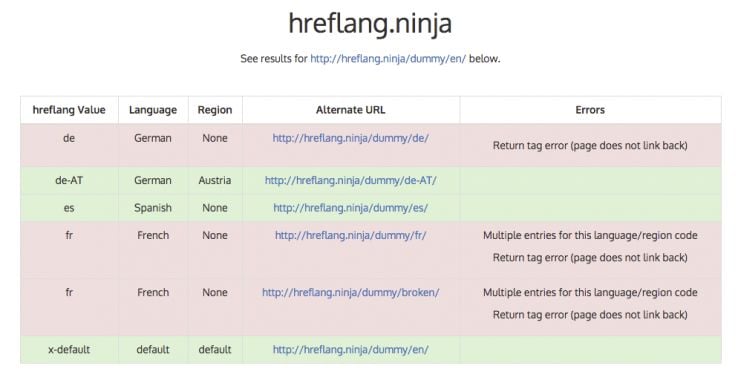Open the hreflang.ninja/dummy/en/ results link
Screen dimensions: 738x383
(388, 59)
